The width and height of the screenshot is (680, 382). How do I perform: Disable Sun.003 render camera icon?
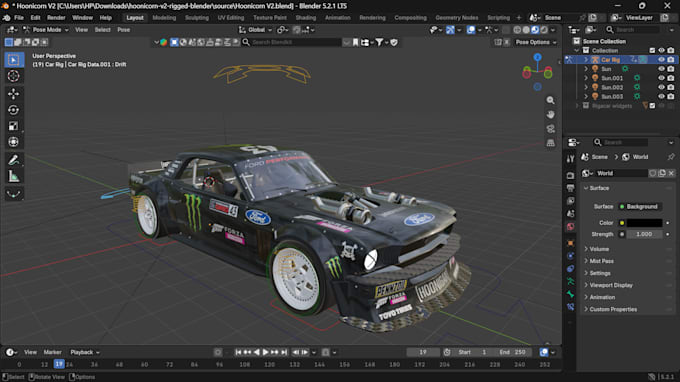click(671, 96)
